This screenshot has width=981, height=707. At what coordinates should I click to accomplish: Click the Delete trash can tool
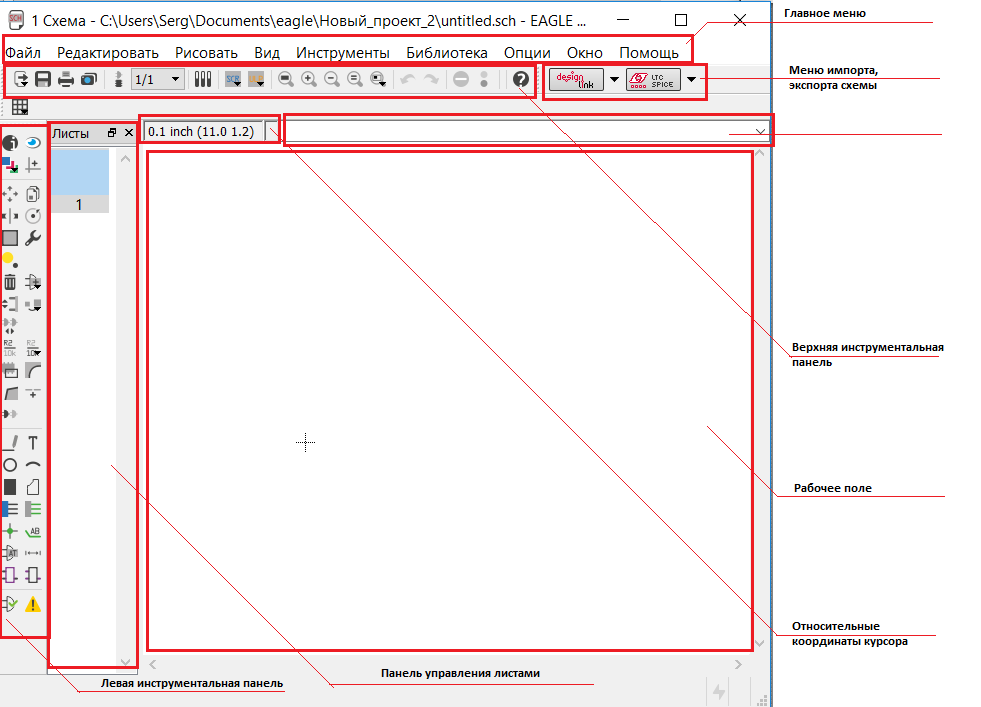click(x=10, y=282)
